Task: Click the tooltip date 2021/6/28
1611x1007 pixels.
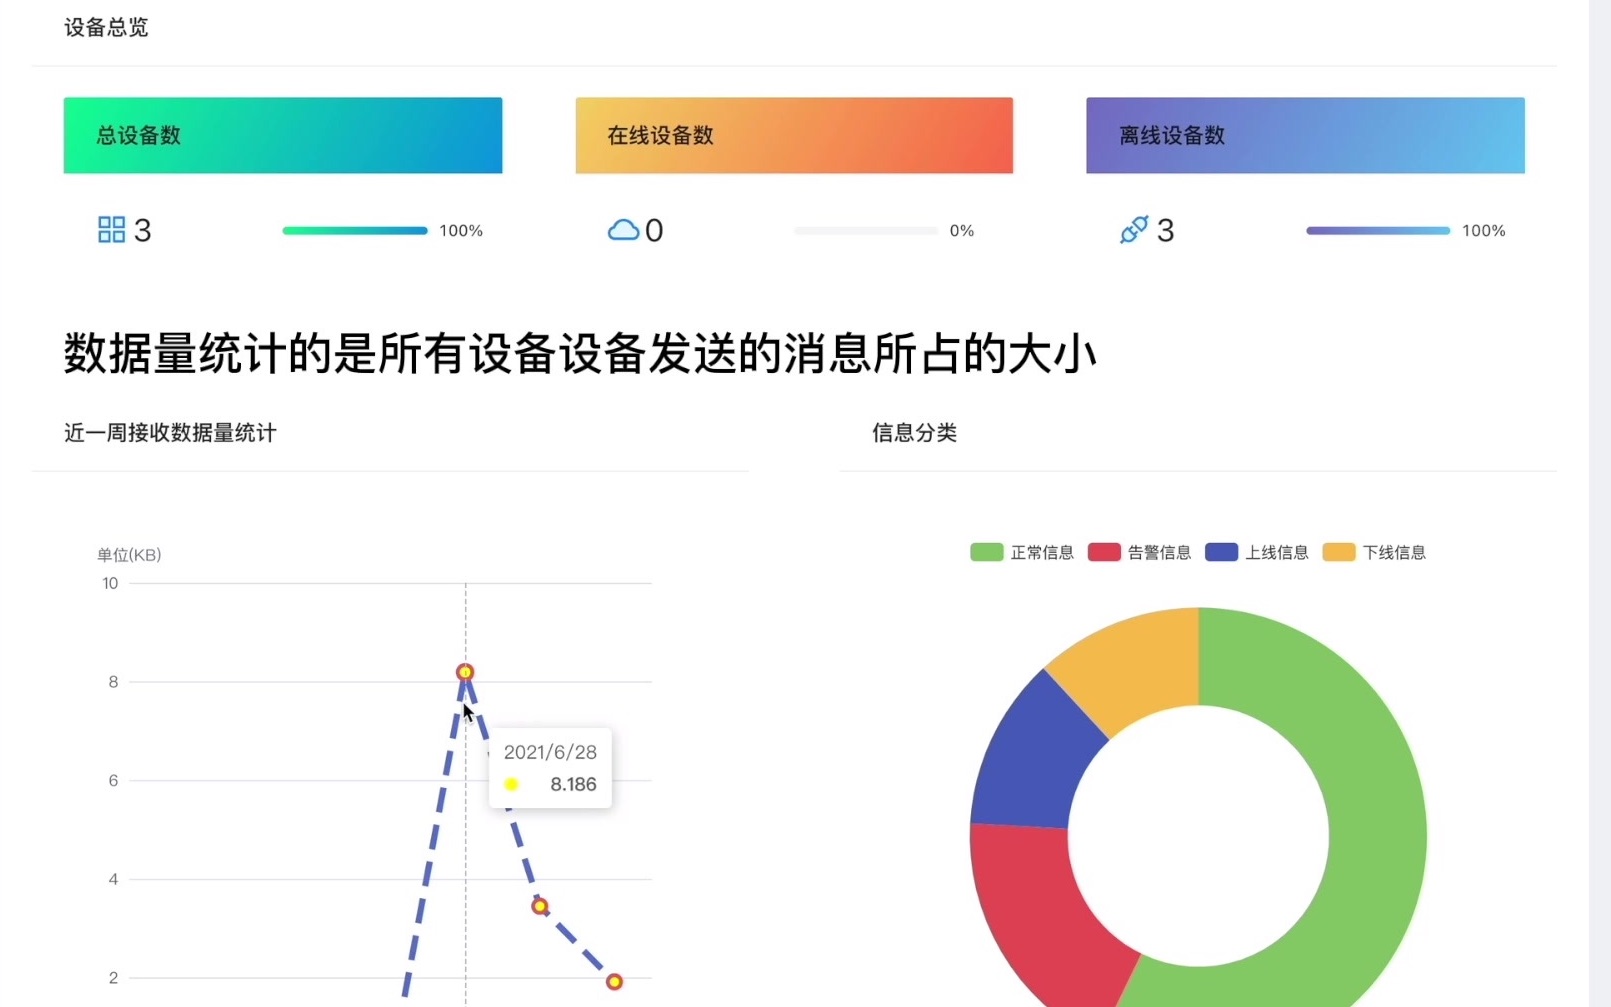Action: click(x=550, y=752)
